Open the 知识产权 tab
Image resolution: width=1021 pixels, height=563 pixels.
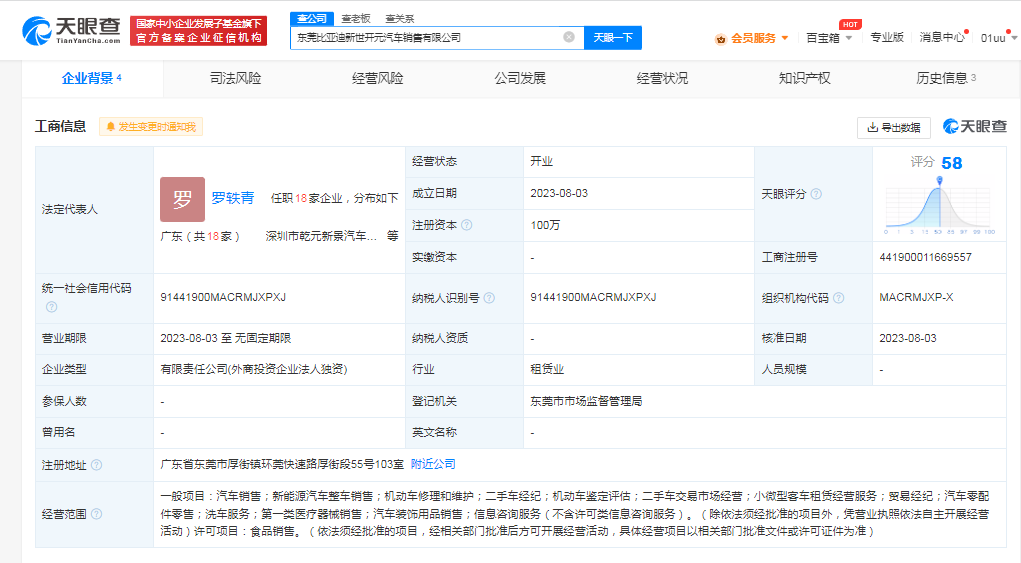(804, 78)
